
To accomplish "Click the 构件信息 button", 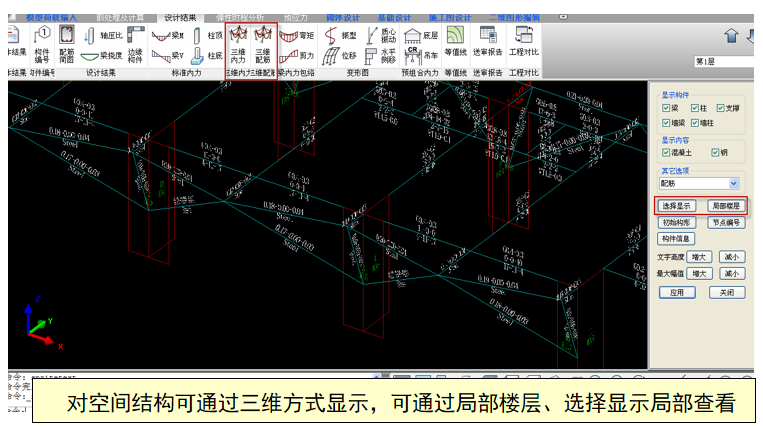I will click(x=676, y=238).
